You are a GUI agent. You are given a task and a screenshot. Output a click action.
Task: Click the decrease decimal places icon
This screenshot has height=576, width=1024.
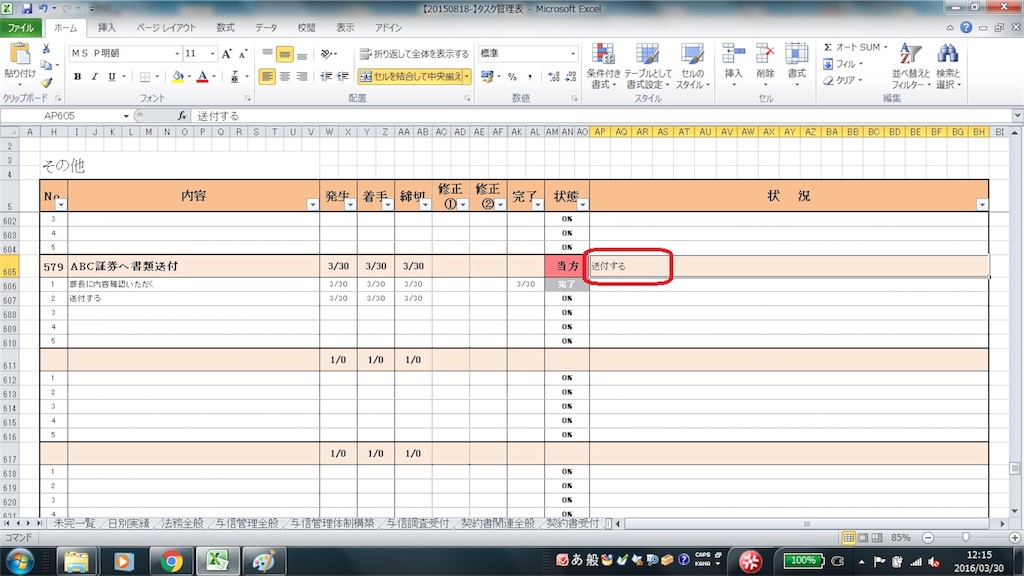click(571, 76)
